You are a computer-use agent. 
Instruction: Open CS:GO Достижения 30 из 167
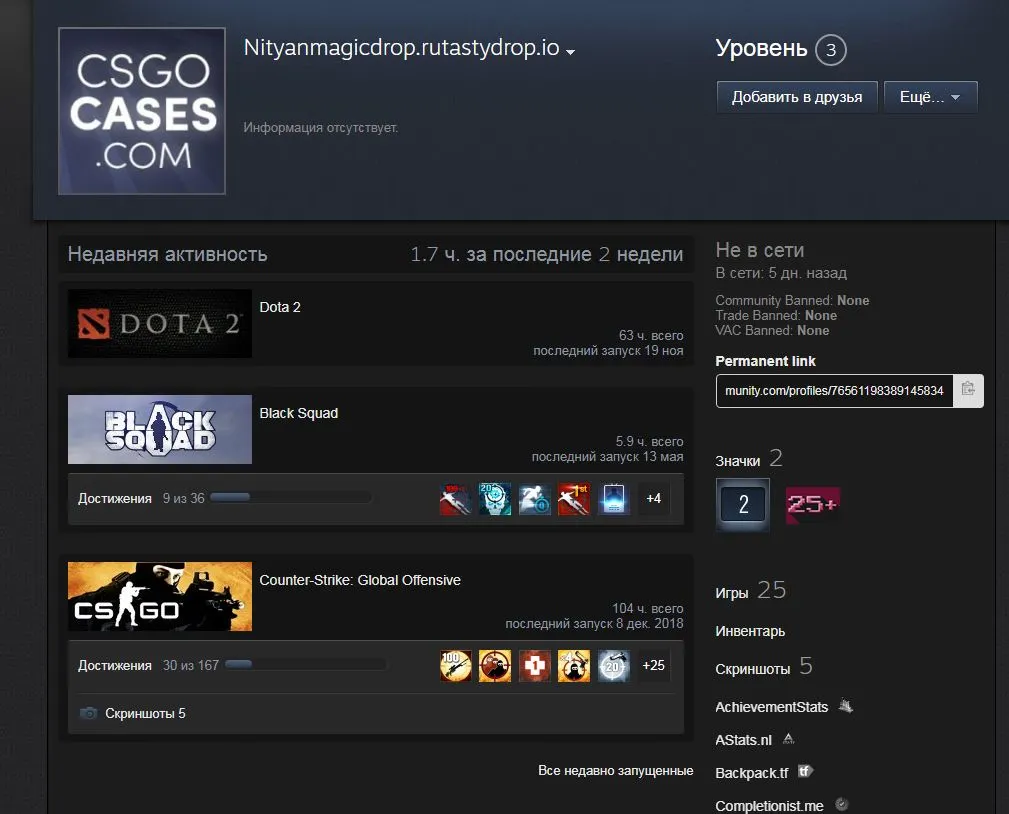(148, 665)
